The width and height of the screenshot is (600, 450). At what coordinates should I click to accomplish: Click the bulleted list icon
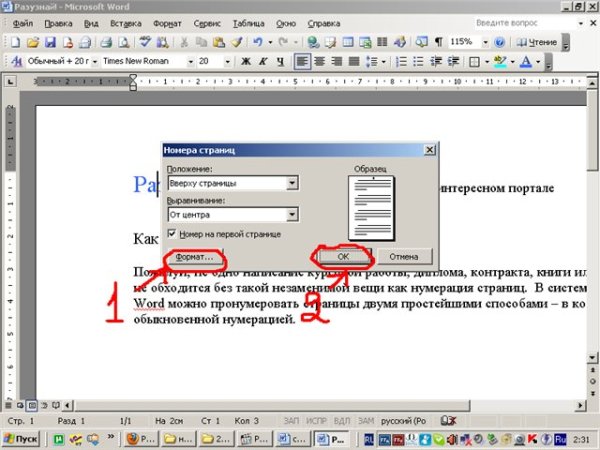418,62
